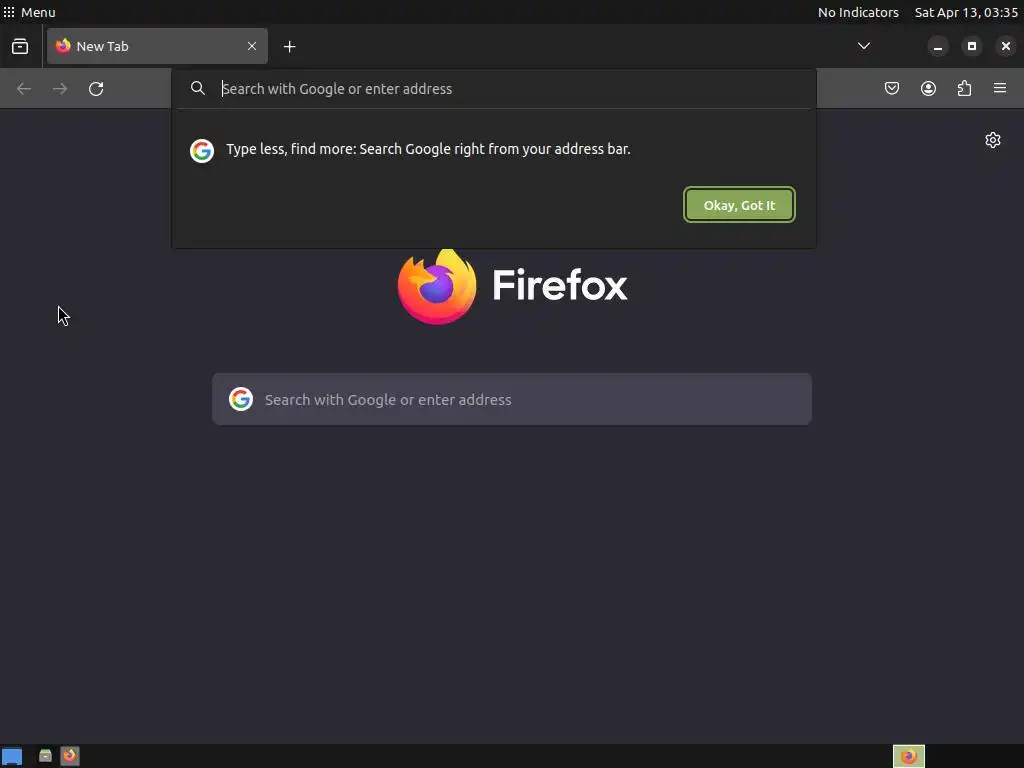Minimize the Firefox window
Viewport: 1024px width, 768px height.
[938, 46]
